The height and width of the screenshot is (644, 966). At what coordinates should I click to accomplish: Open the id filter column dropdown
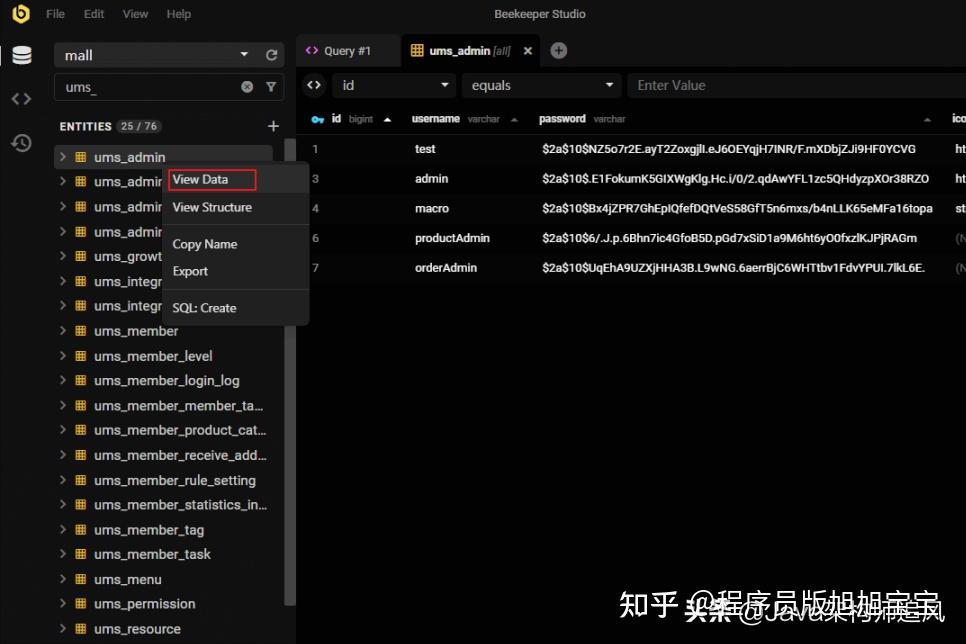pos(394,85)
